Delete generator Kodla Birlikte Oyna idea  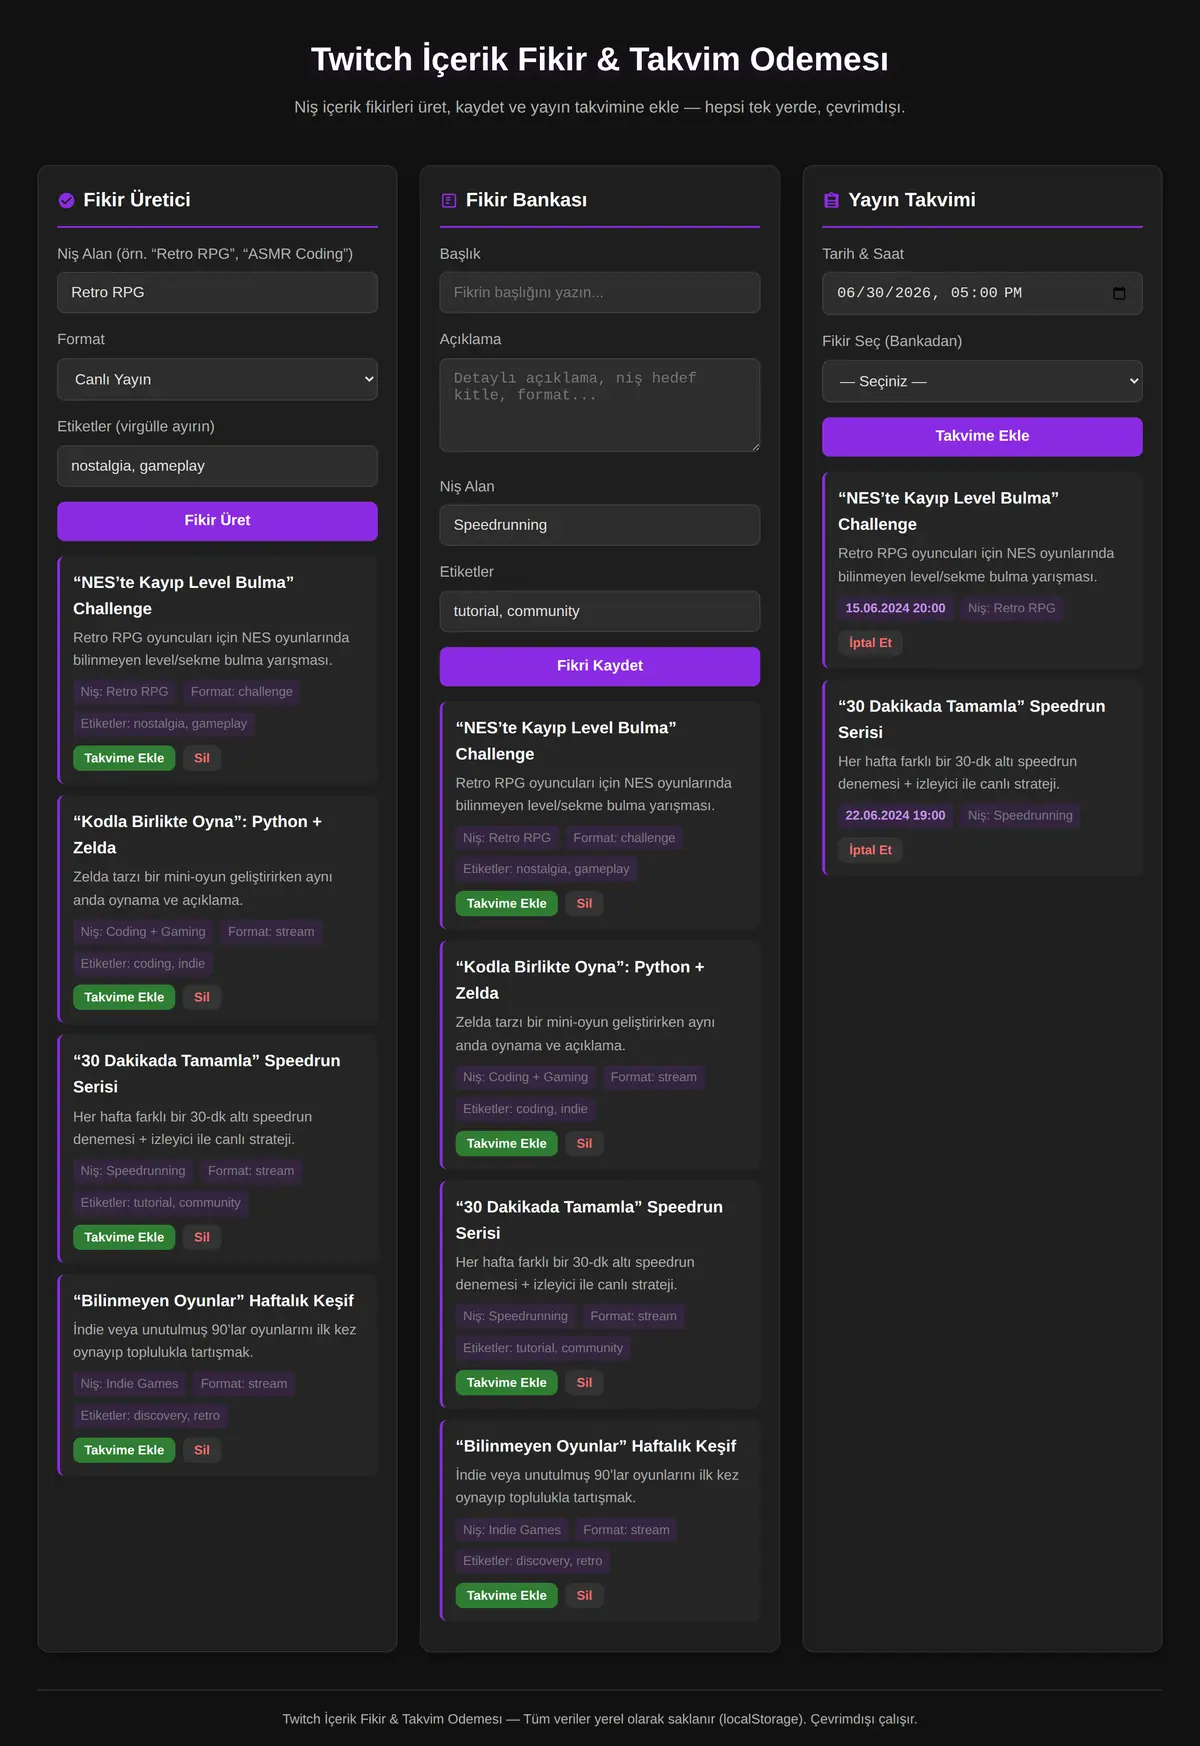pos(202,997)
